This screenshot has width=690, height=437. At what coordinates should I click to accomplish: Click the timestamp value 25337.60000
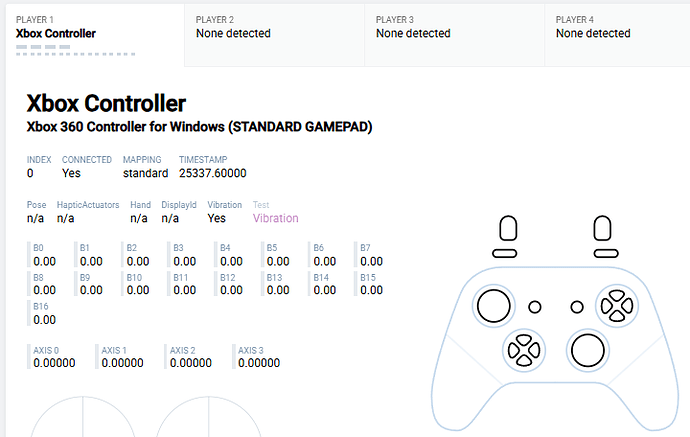(x=213, y=173)
